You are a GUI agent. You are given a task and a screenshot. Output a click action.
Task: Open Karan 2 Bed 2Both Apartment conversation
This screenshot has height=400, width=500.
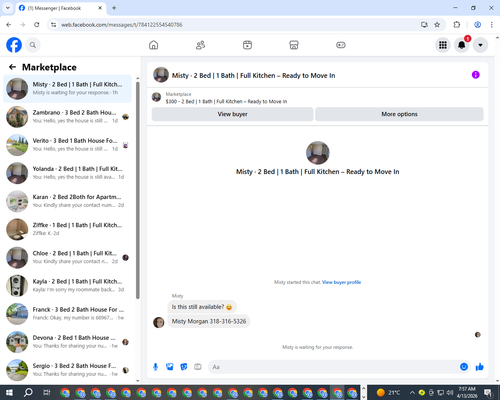click(x=67, y=201)
